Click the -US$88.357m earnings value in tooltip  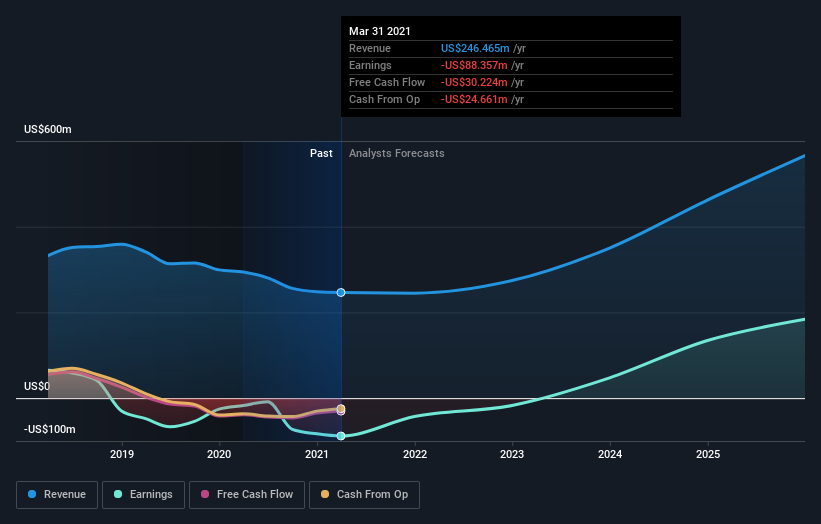(474, 65)
